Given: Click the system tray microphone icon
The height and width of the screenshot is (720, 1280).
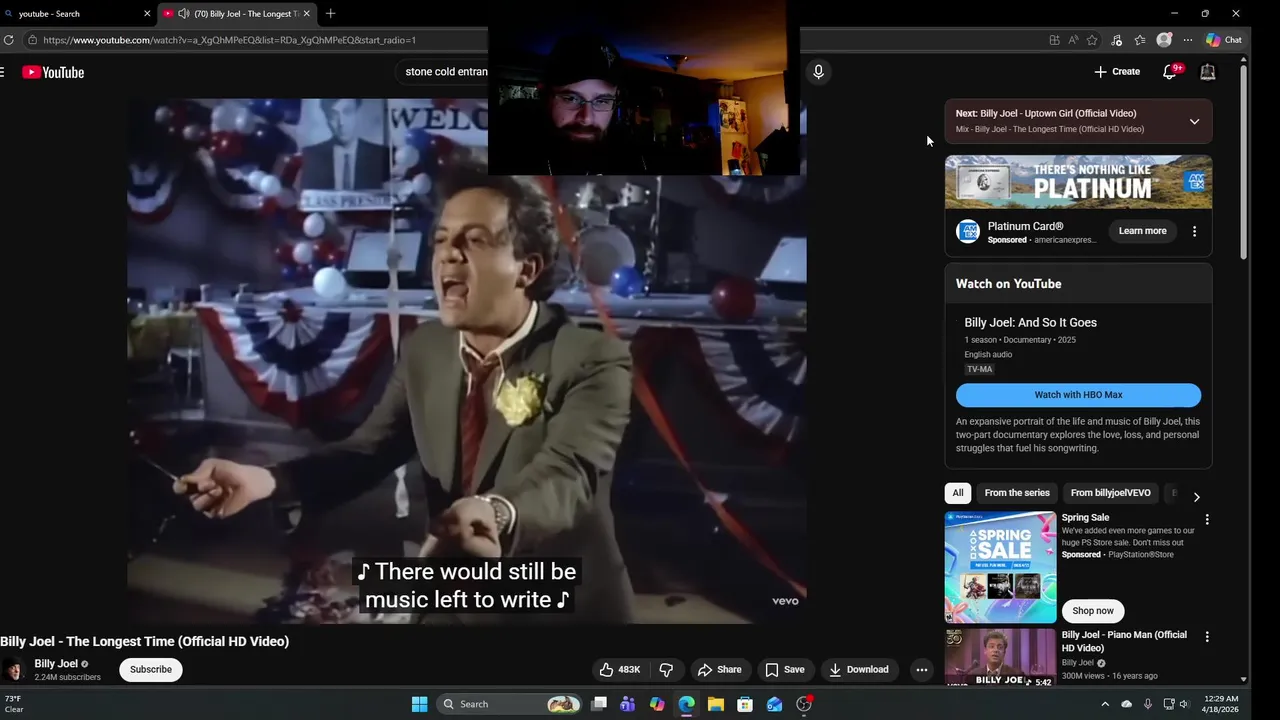Looking at the screenshot, I should pyautogui.click(x=1148, y=704).
